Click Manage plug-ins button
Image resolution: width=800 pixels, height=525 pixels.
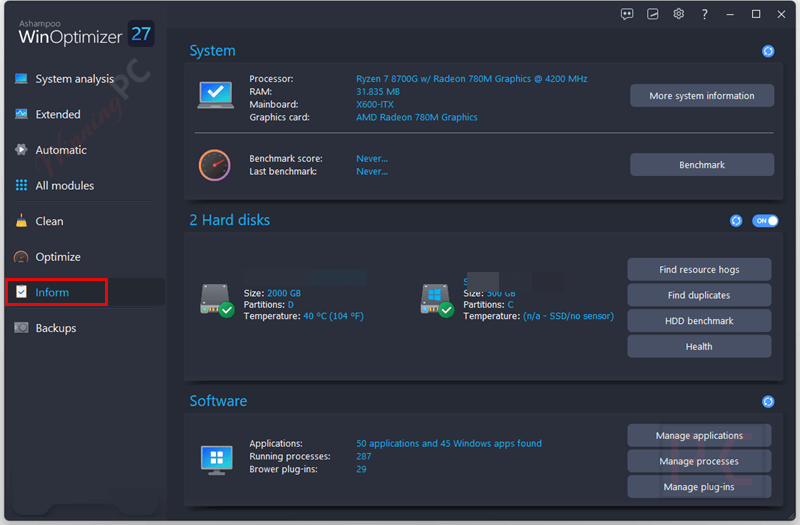[699, 487]
